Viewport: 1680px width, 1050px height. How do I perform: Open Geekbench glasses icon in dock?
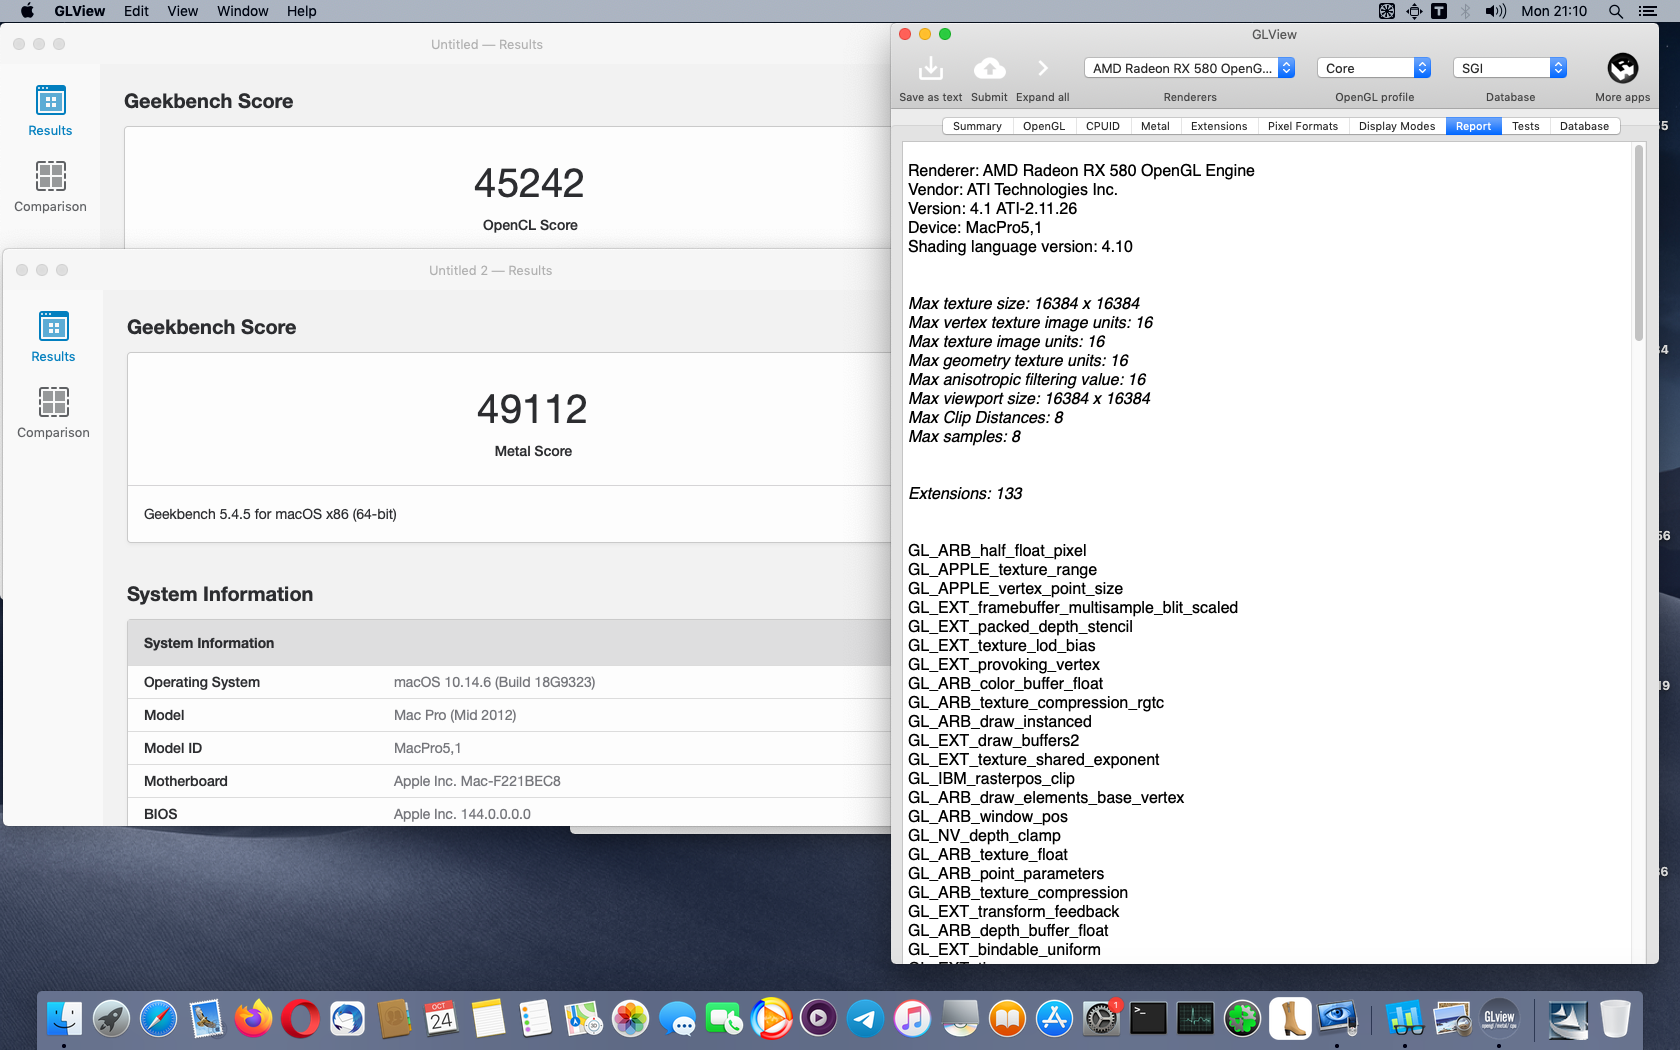coord(1404,1019)
